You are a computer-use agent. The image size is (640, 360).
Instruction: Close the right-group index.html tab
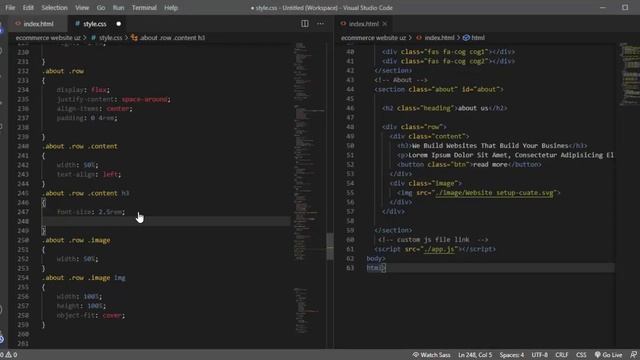pyautogui.click(x=384, y=24)
